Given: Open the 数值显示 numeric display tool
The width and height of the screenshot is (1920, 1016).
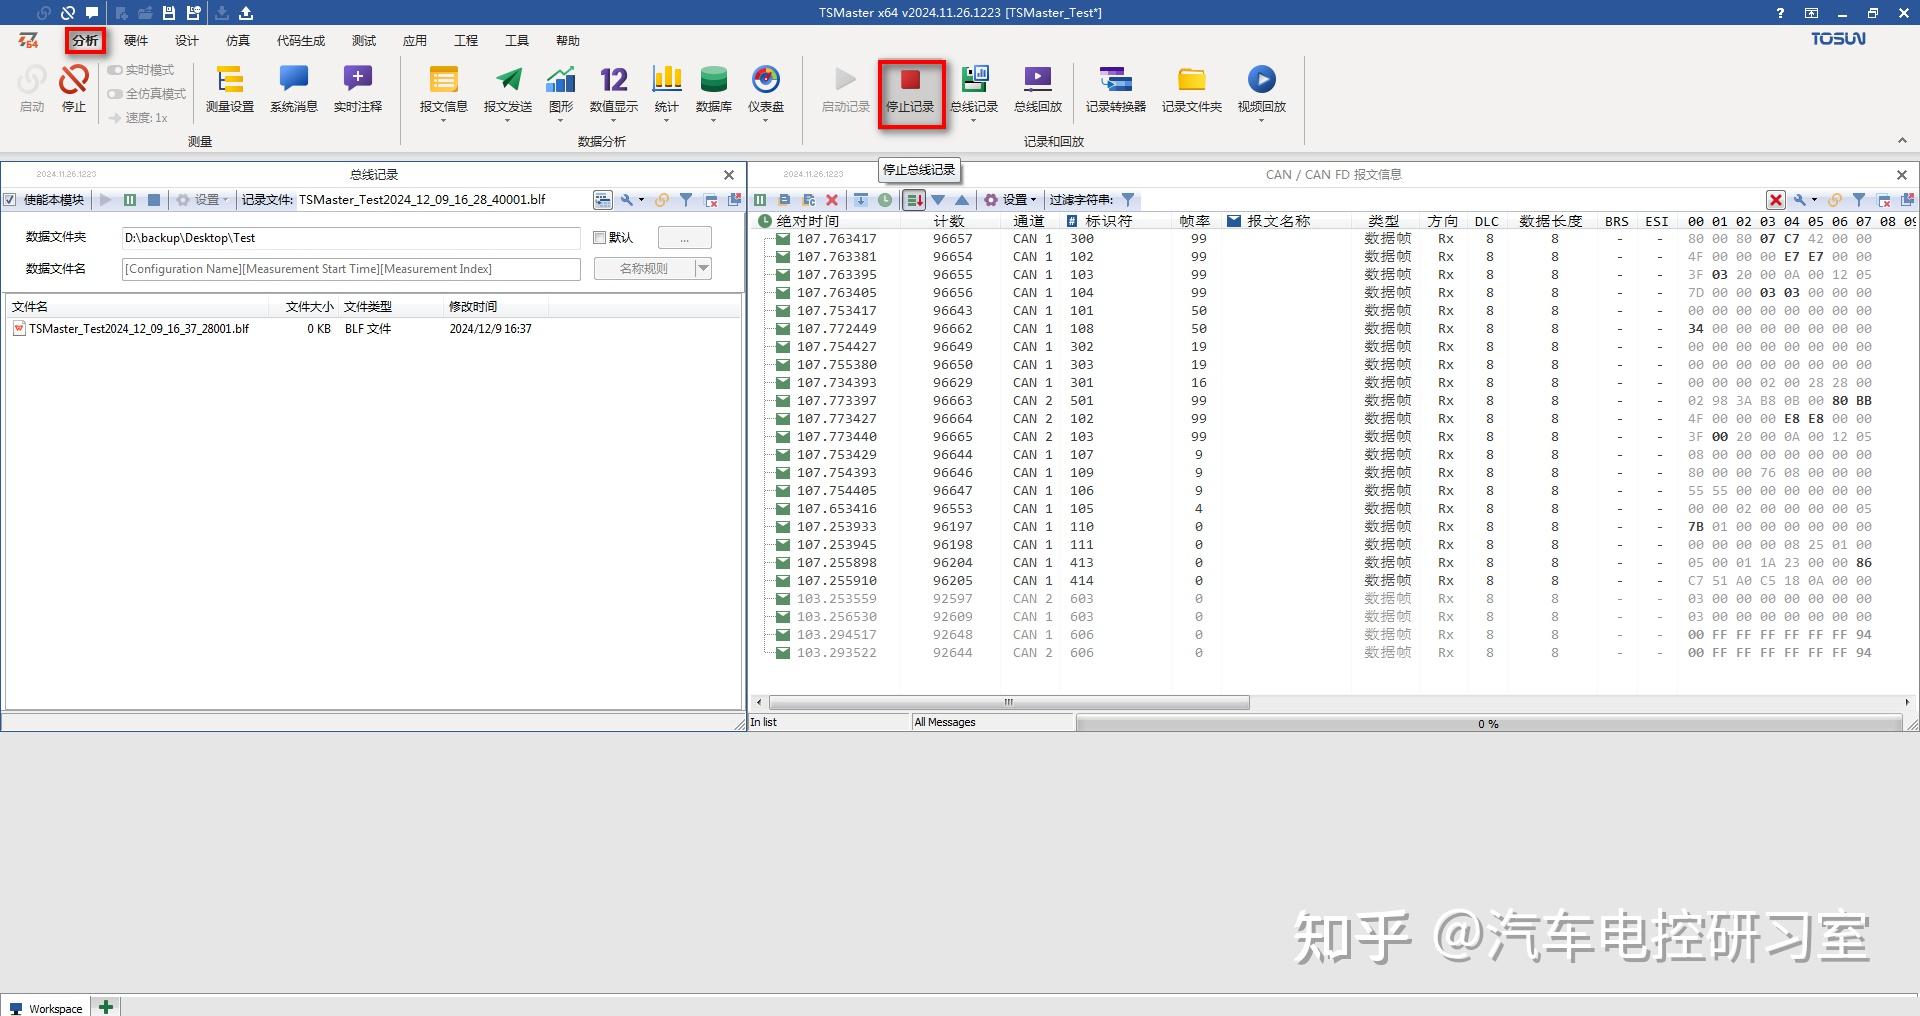Looking at the screenshot, I should 611,90.
